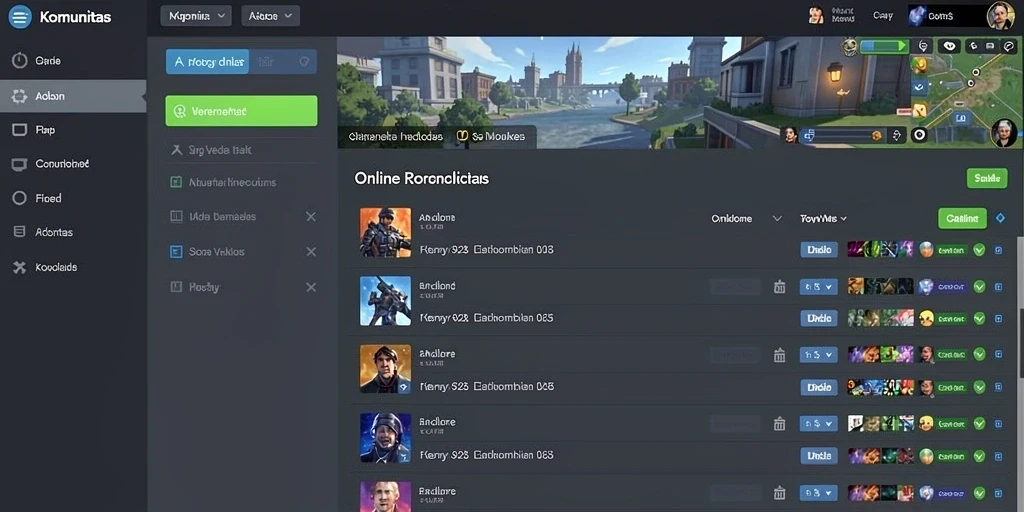The image size is (1024, 512).
Task: Expand the Onkdome column chevron
Action: (777, 219)
